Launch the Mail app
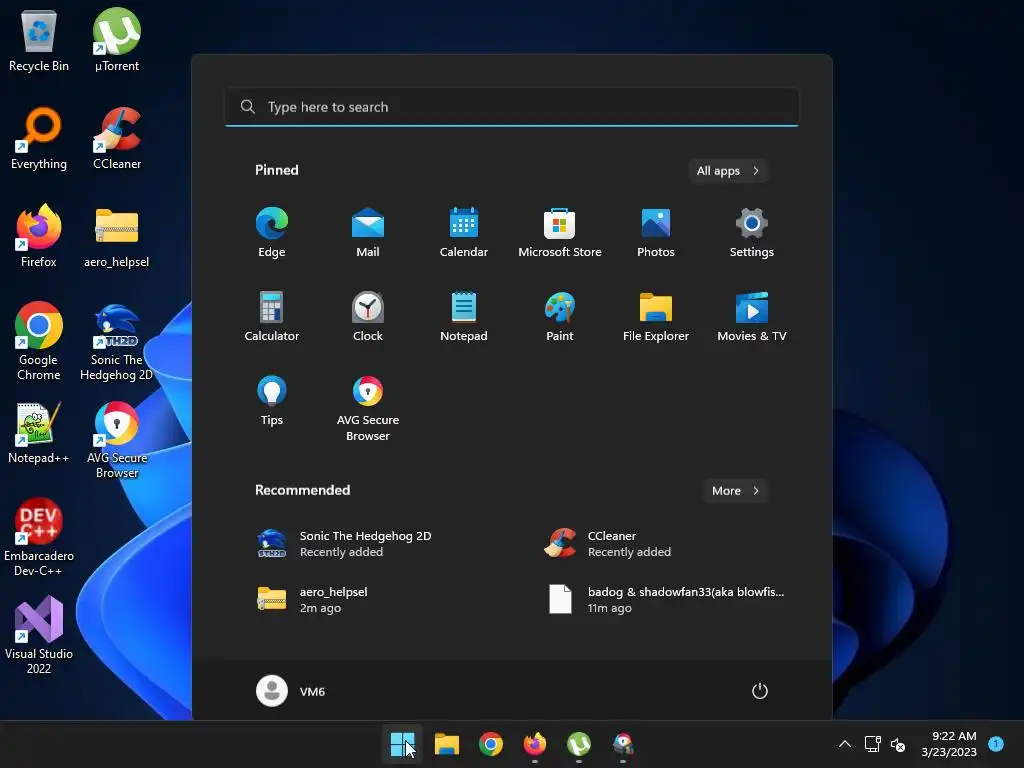The width and height of the screenshot is (1024, 768). pos(368,232)
